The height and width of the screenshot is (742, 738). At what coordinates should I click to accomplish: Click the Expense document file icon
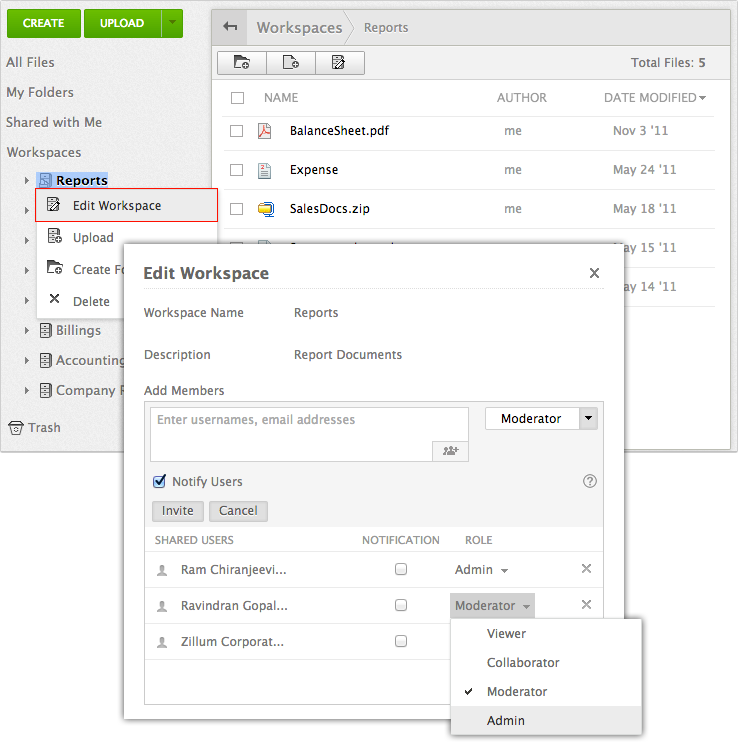coord(264,170)
